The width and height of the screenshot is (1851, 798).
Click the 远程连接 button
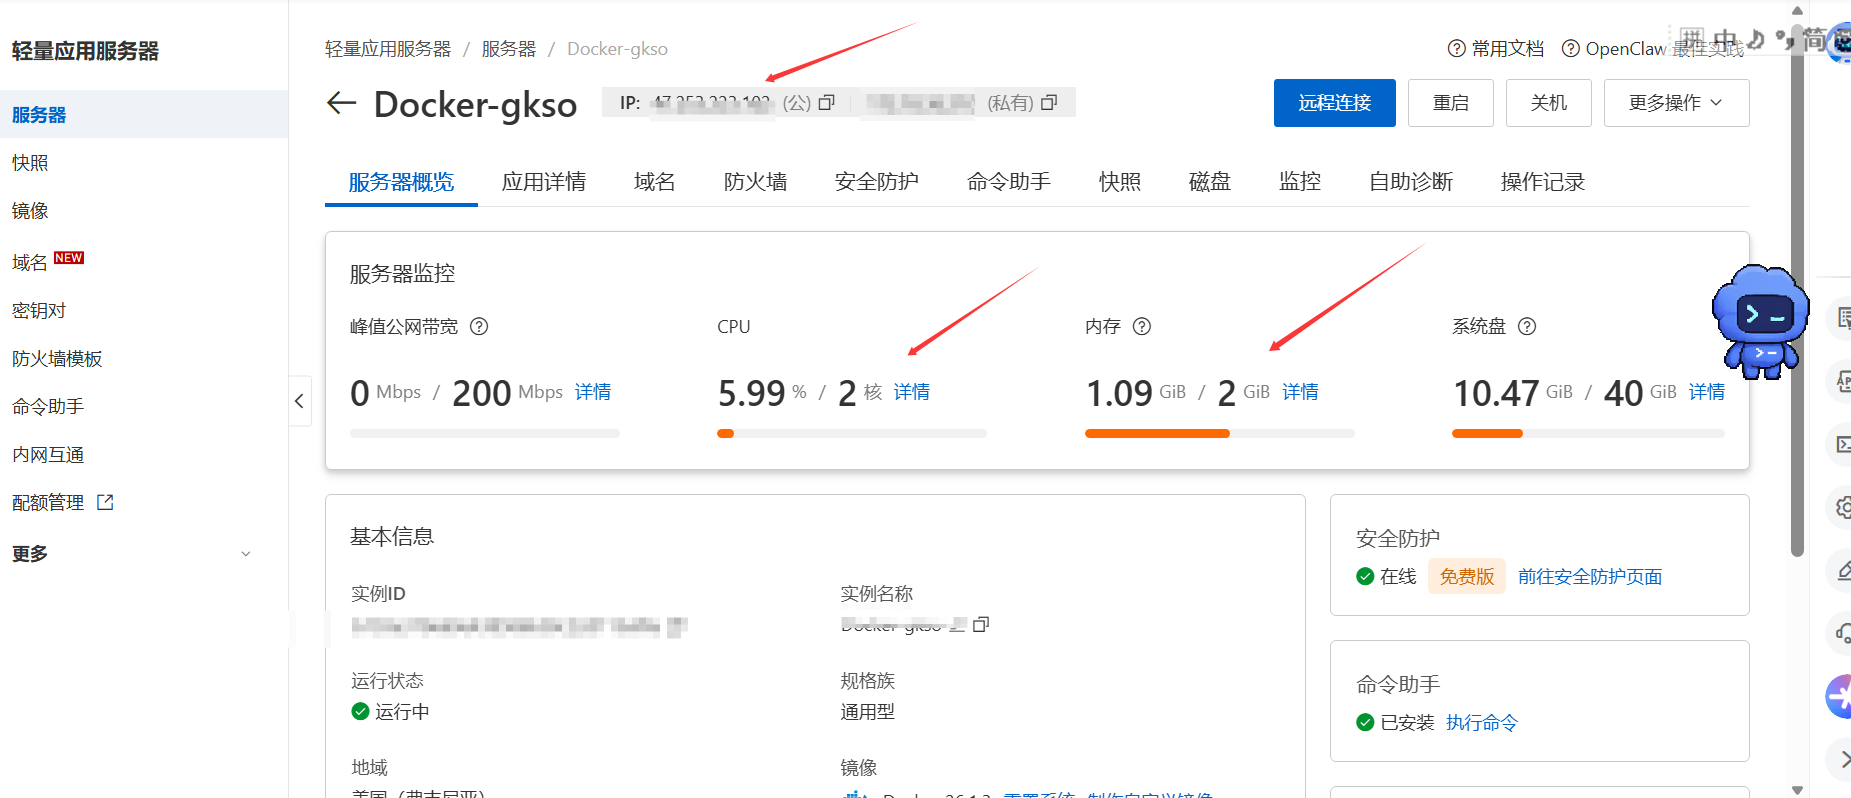(1334, 103)
